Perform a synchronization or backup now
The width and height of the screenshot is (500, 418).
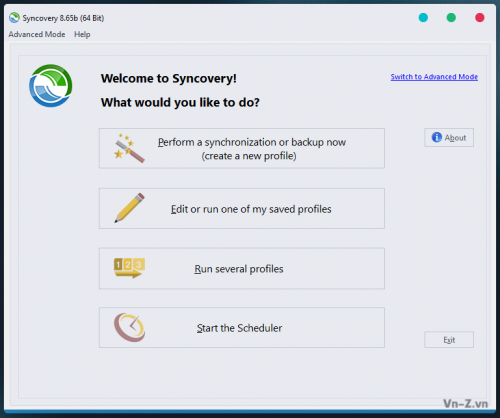(242, 148)
